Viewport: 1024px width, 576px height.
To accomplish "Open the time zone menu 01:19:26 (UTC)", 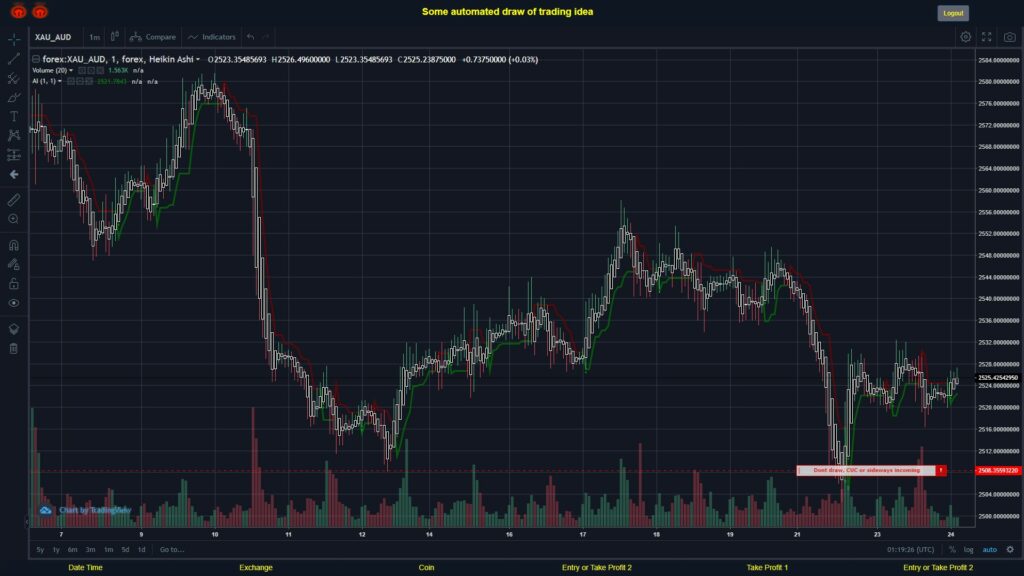I will point(910,549).
